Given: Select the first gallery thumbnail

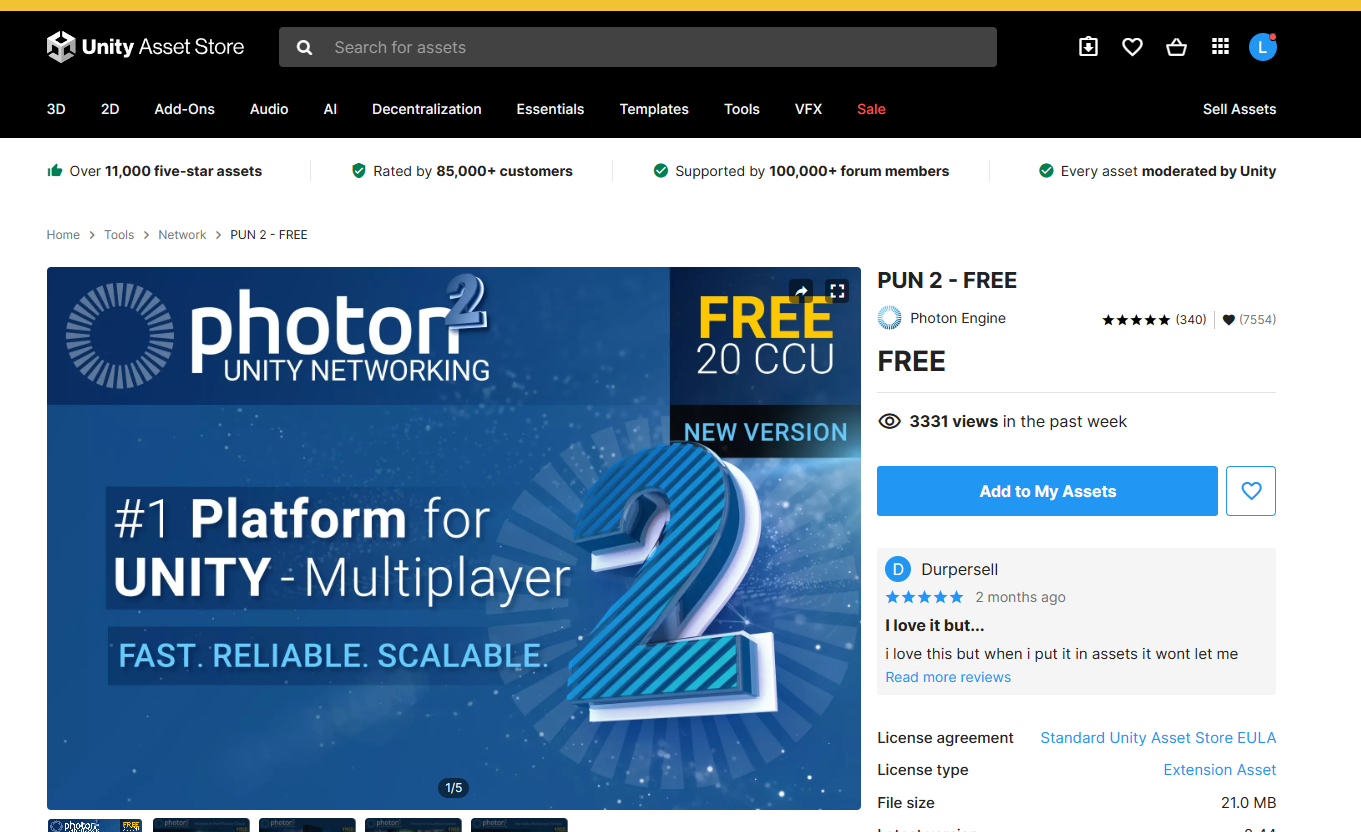Looking at the screenshot, I should [94, 825].
